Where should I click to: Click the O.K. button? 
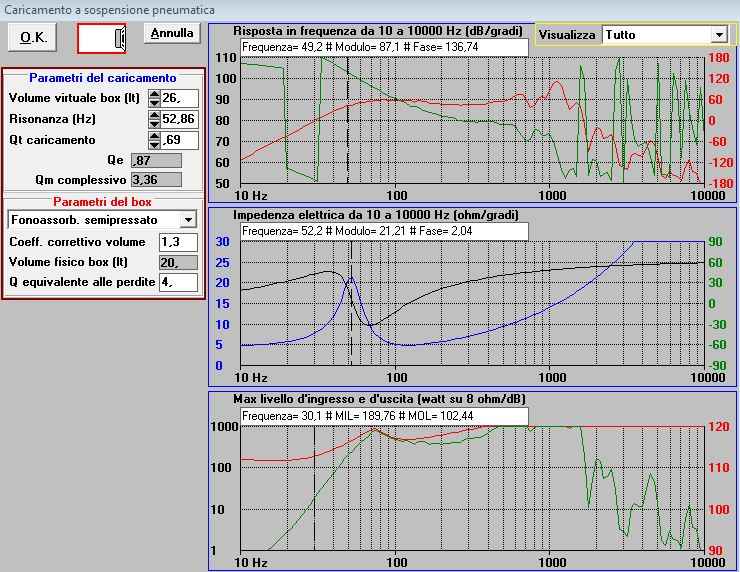tap(33, 37)
